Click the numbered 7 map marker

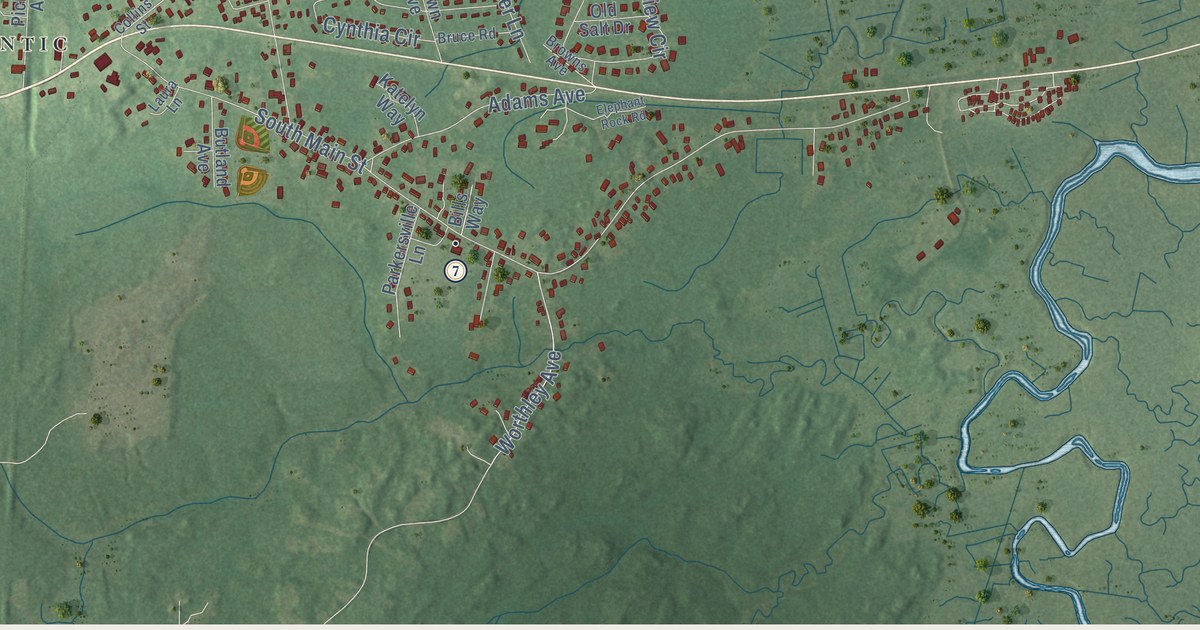(455, 270)
